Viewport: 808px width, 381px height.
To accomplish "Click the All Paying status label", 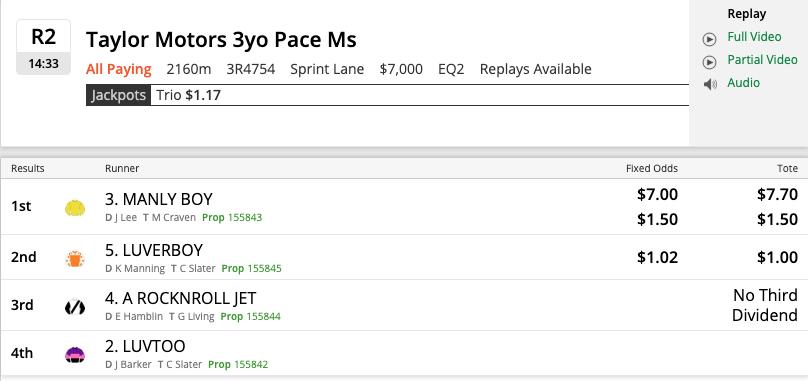I will click(x=119, y=69).
